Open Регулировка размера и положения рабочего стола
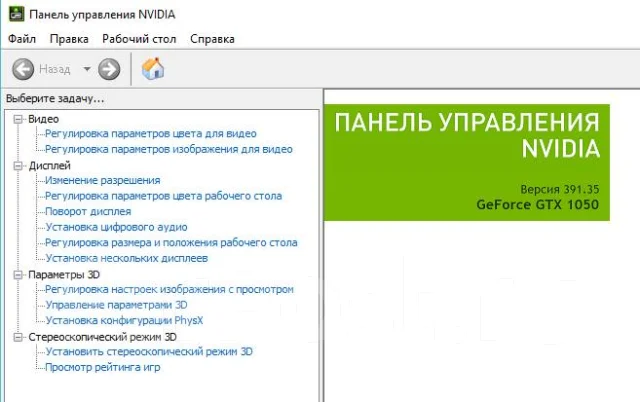This screenshot has width=640, height=402. click(x=171, y=242)
